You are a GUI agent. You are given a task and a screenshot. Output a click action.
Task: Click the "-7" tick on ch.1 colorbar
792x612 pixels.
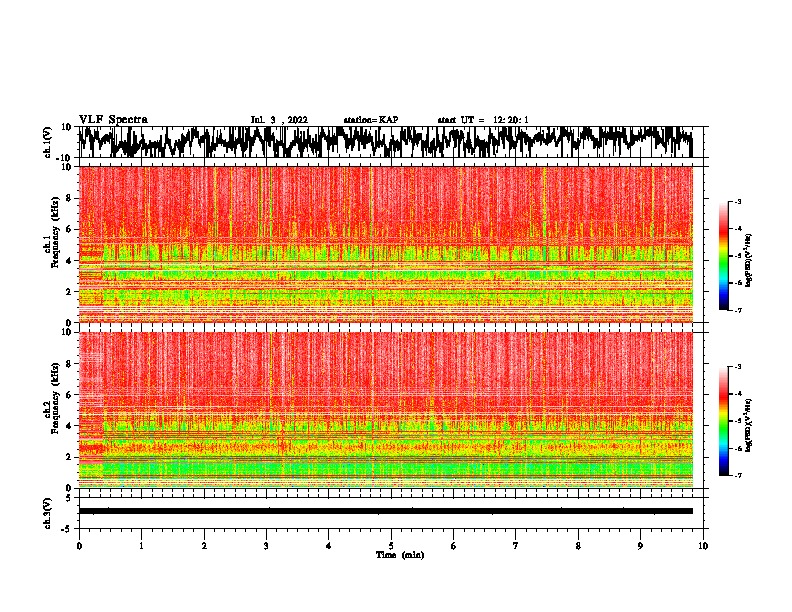(x=737, y=310)
